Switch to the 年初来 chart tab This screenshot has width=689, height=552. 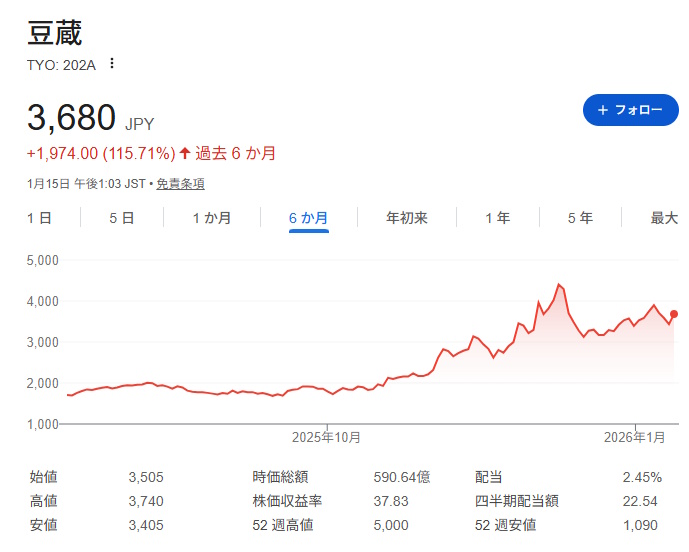406,218
